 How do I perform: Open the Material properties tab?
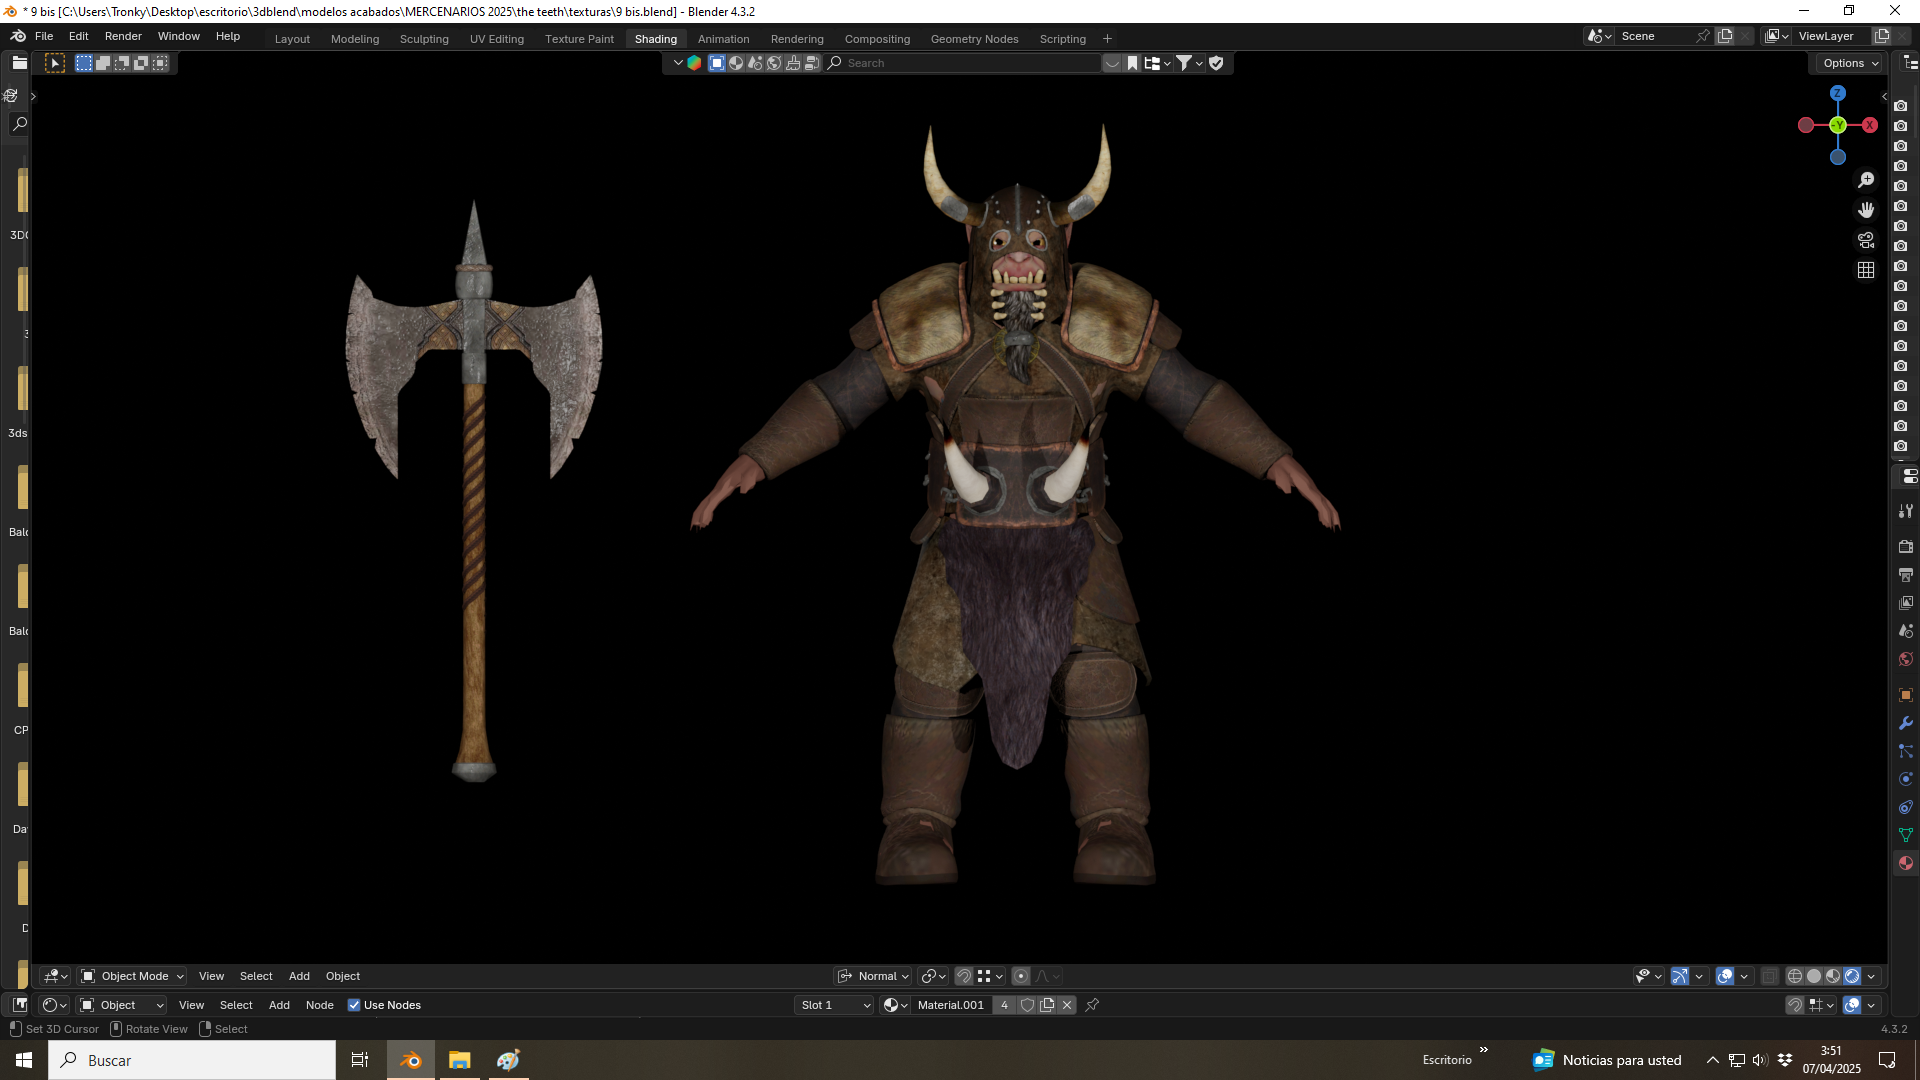coord(1906,863)
